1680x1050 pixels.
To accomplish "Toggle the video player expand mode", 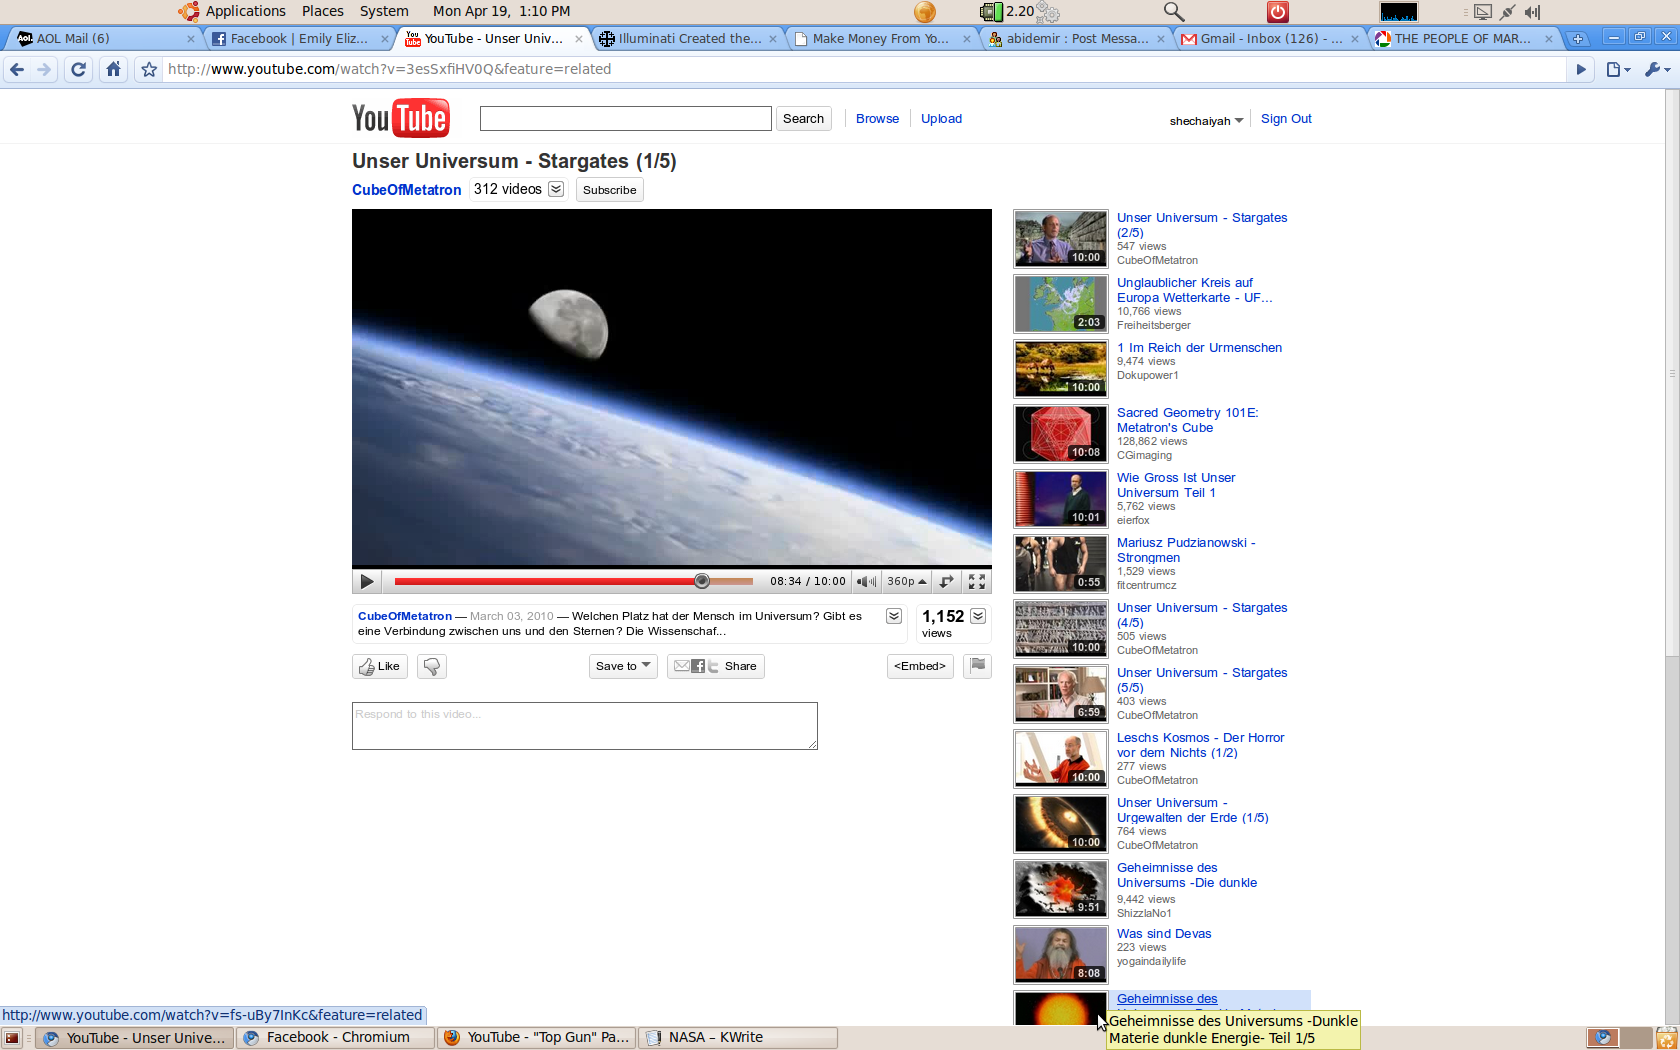I will [x=947, y=581].
